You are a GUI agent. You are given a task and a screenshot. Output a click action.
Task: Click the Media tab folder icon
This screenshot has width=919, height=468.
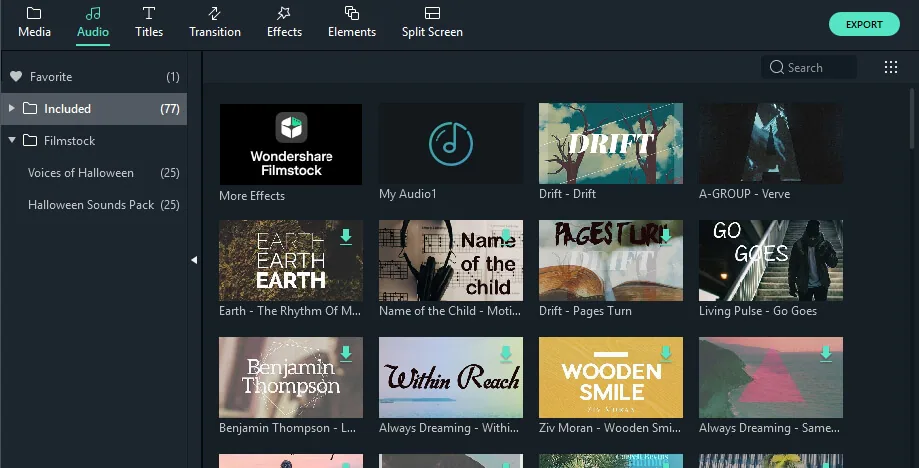34,13
